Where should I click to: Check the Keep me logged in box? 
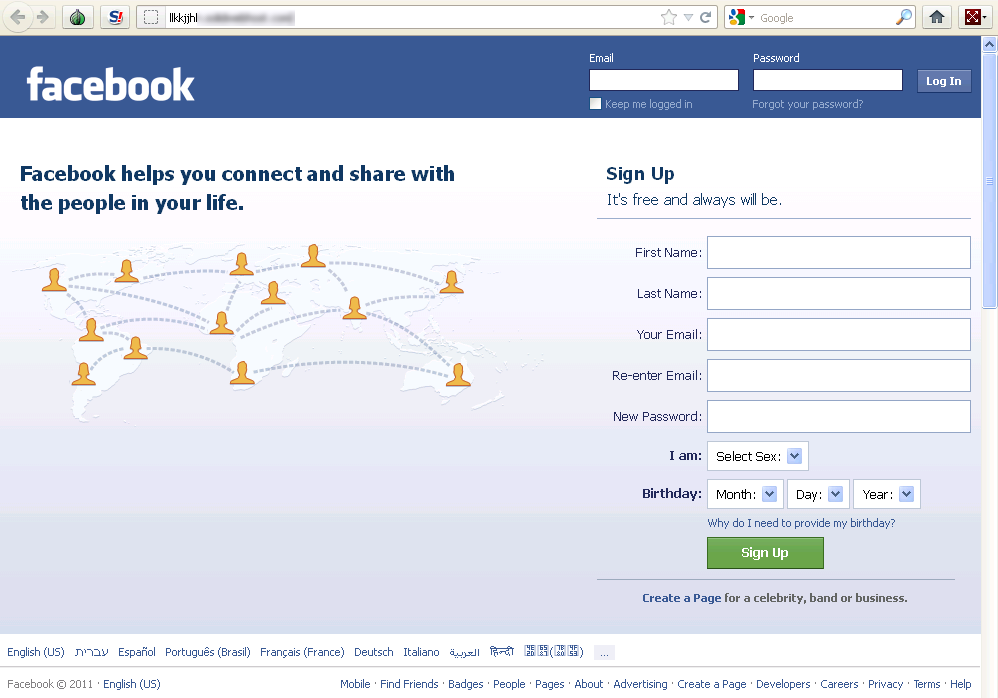click(595, 104)
